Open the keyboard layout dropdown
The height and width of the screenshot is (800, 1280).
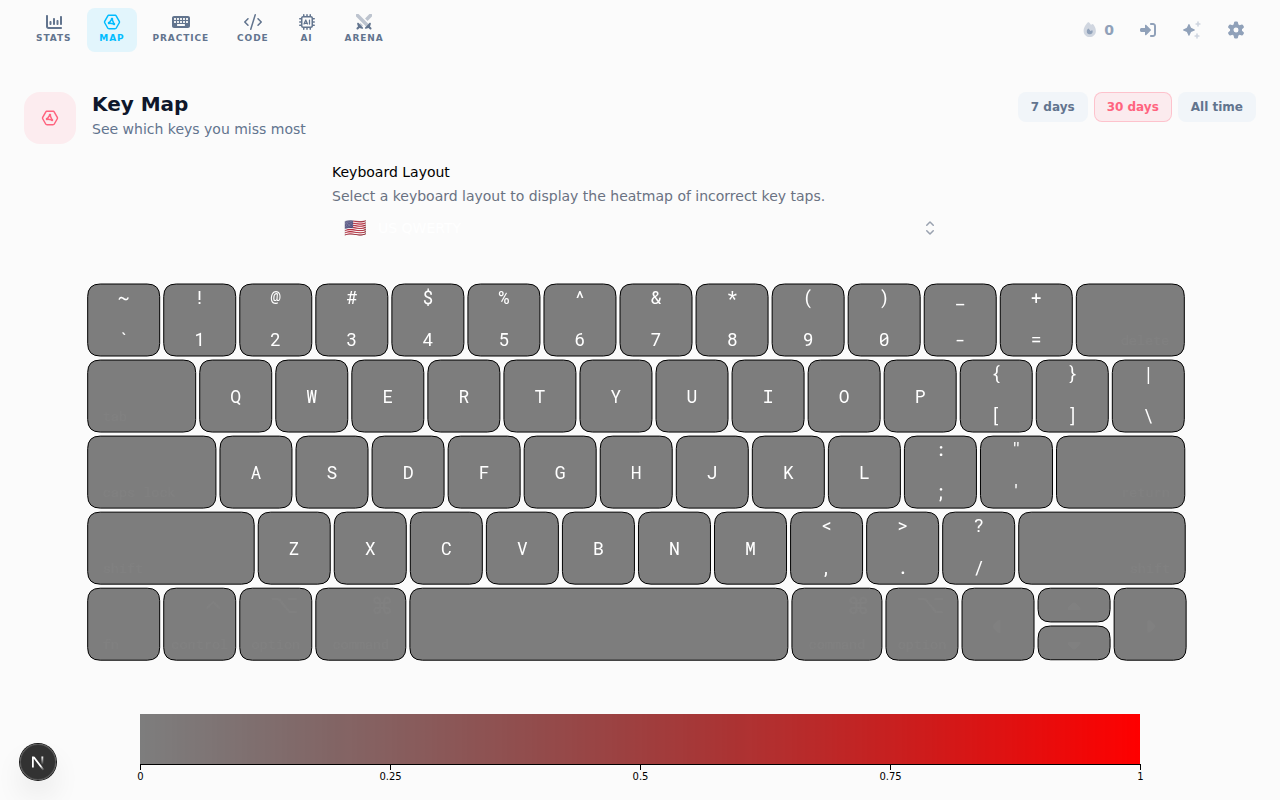coord(640,228)
